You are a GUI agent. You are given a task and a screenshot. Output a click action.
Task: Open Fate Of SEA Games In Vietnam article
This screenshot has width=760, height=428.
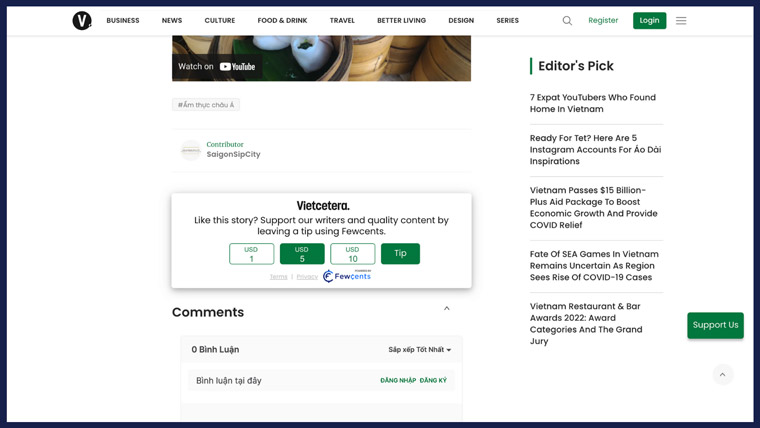tap(594, 266)
